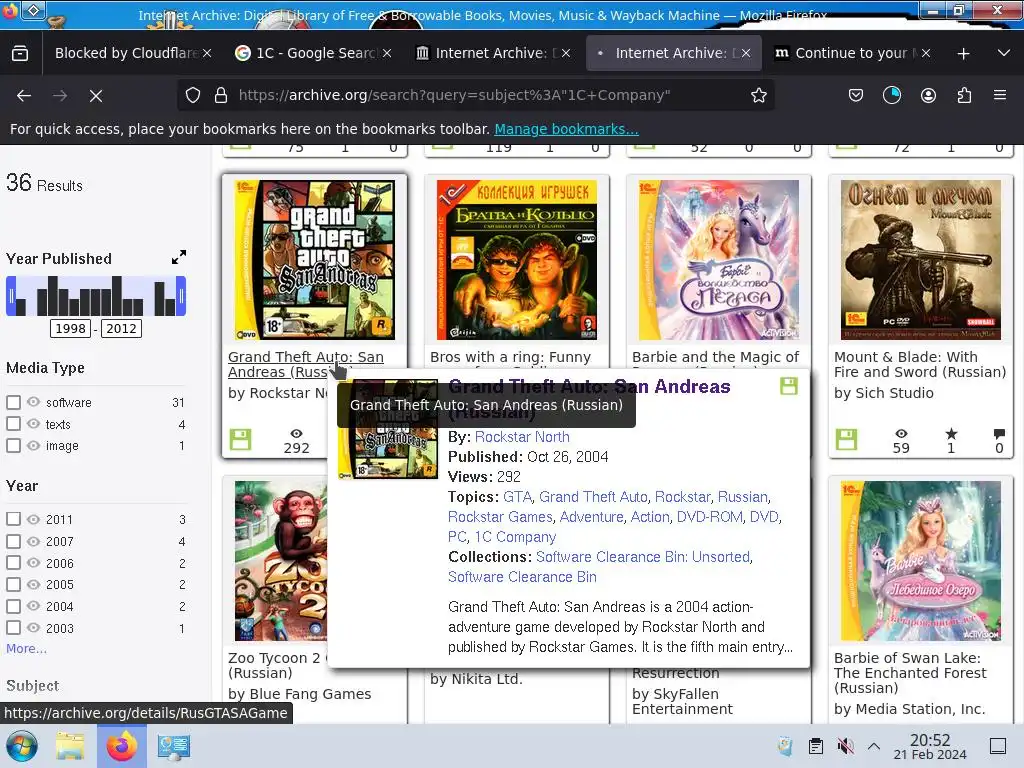The height and width of the screenshot is (768, 1024).
Task: Click the Mount & Blade software floppy icon
Action: [846, 439]
